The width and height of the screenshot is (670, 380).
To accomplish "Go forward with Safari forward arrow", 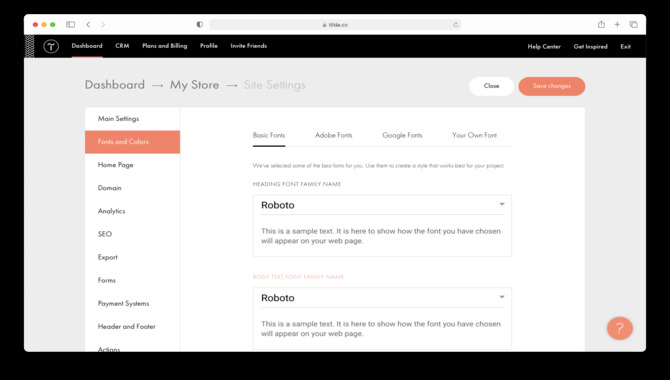I will point(103,24).
